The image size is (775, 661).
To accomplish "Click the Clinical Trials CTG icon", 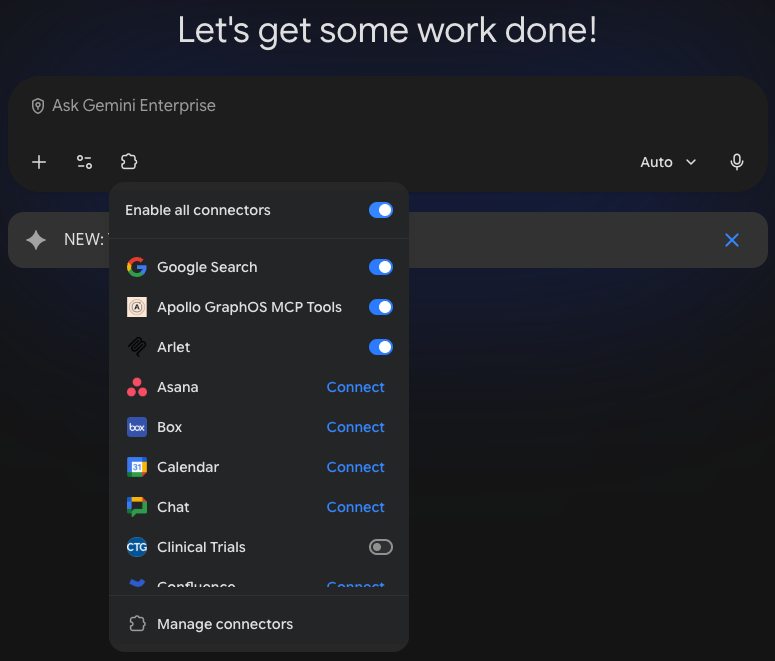I will click(x=137, y=547).
